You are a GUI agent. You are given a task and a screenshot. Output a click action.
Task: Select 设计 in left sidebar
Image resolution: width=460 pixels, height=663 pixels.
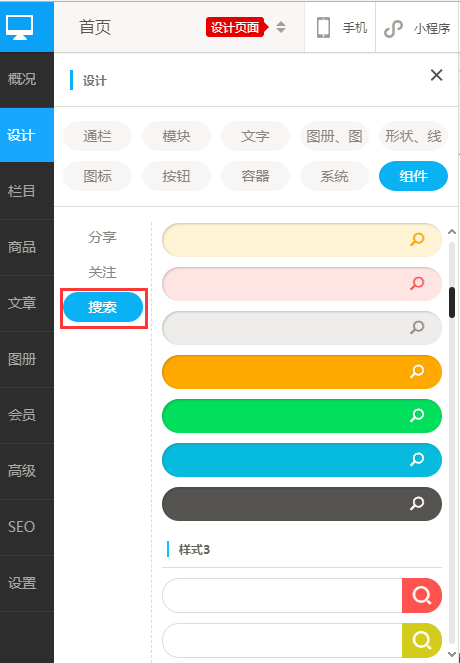(x=27, y=135)
